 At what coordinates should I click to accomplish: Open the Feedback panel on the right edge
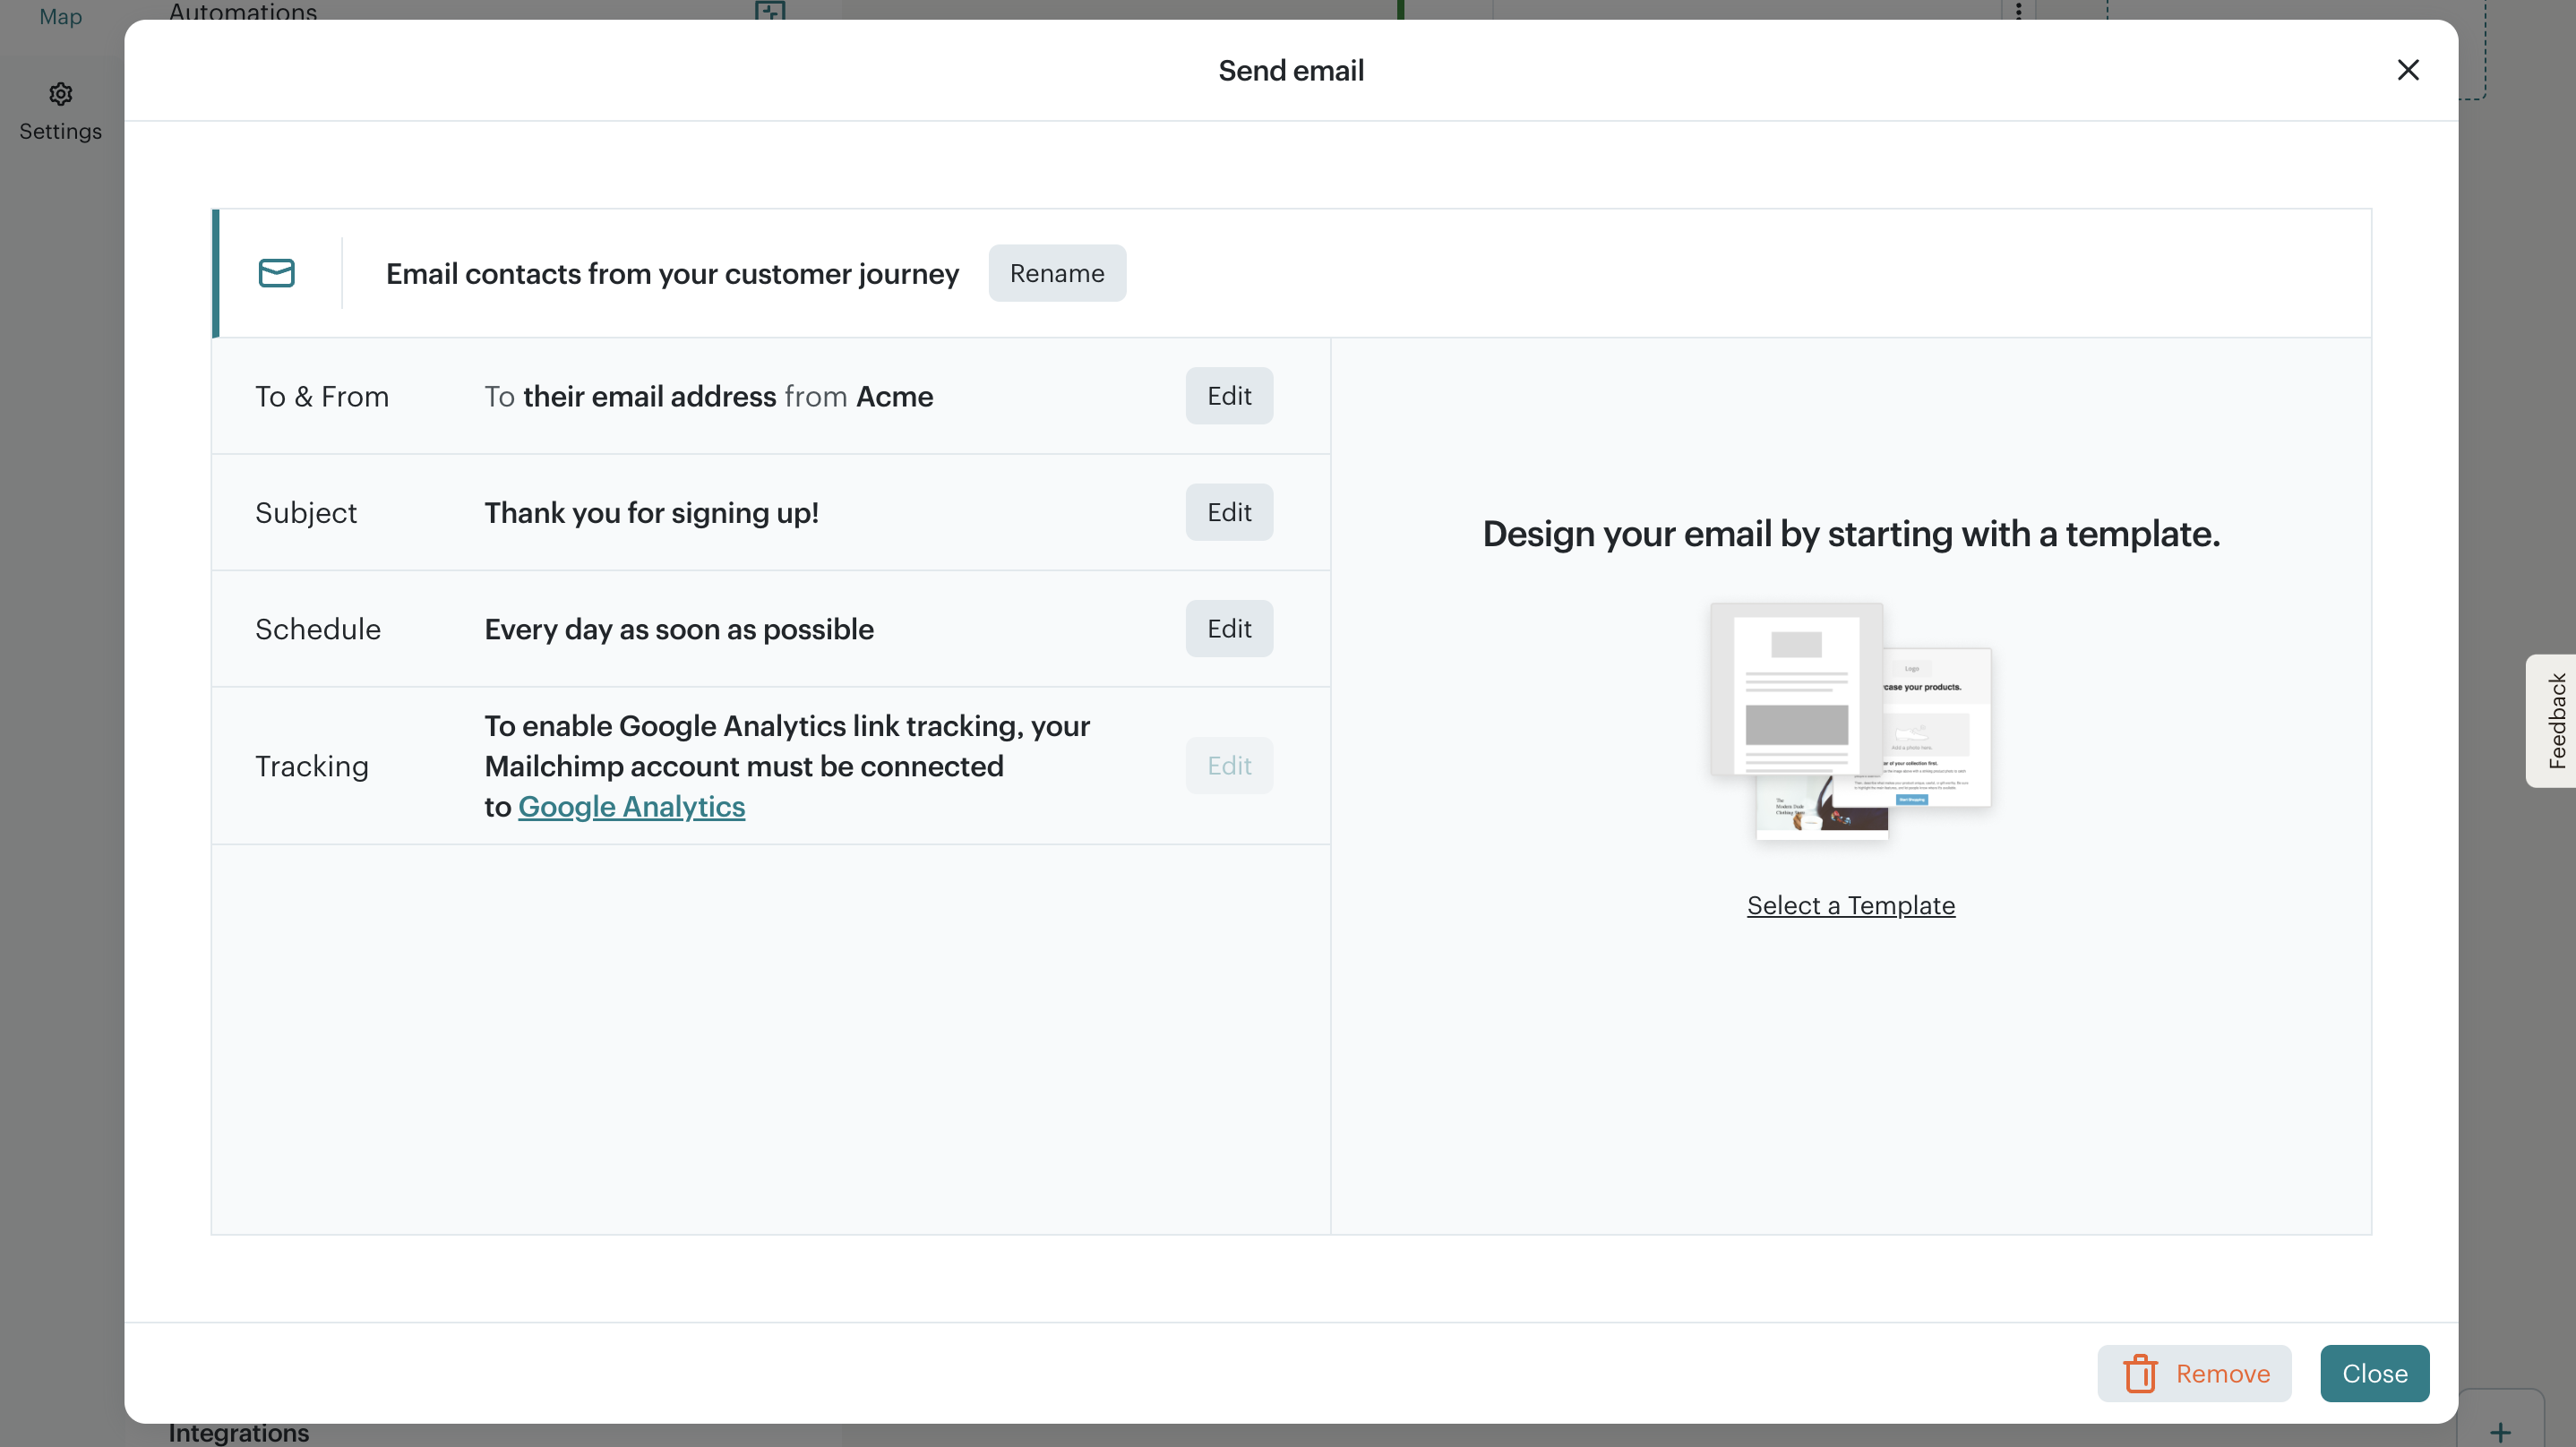coord(2556,721)
